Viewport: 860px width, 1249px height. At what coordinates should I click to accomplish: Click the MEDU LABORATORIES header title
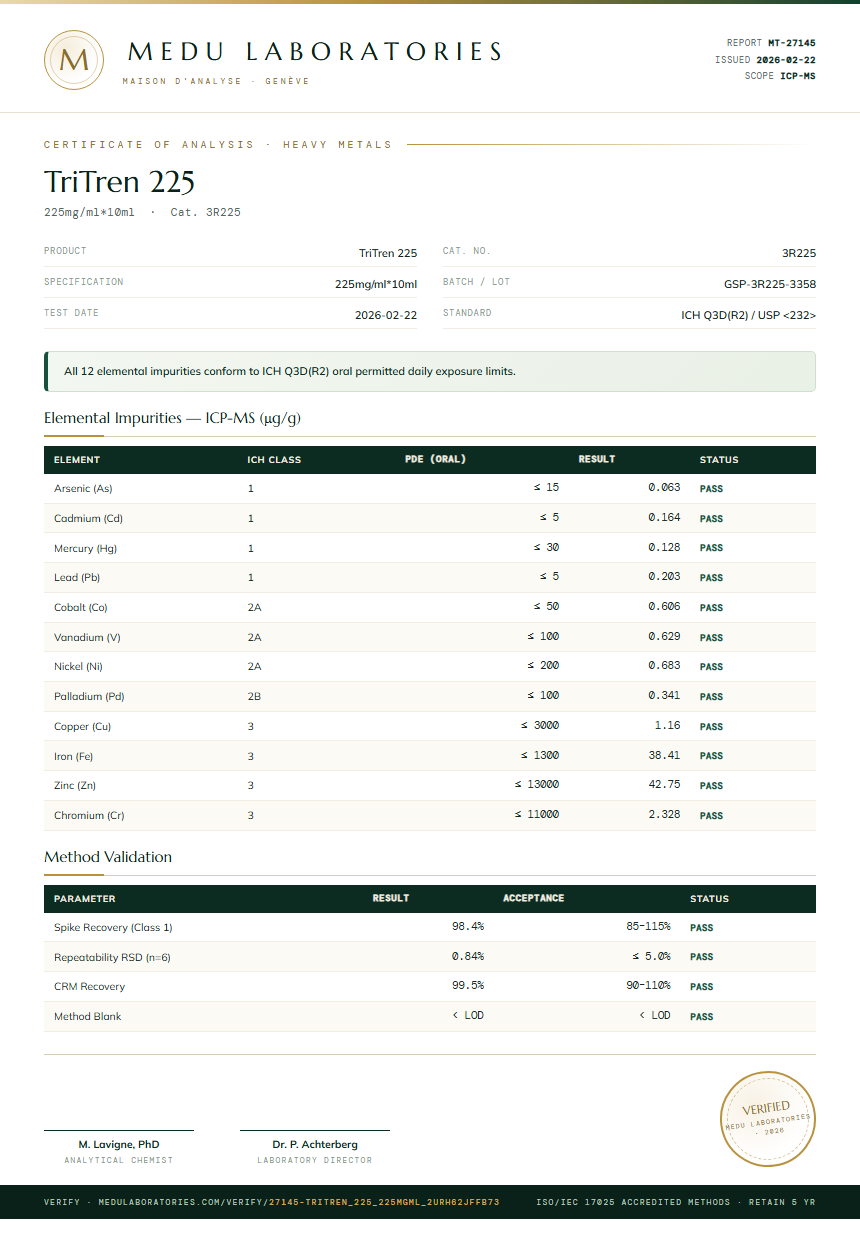point(315,52)
